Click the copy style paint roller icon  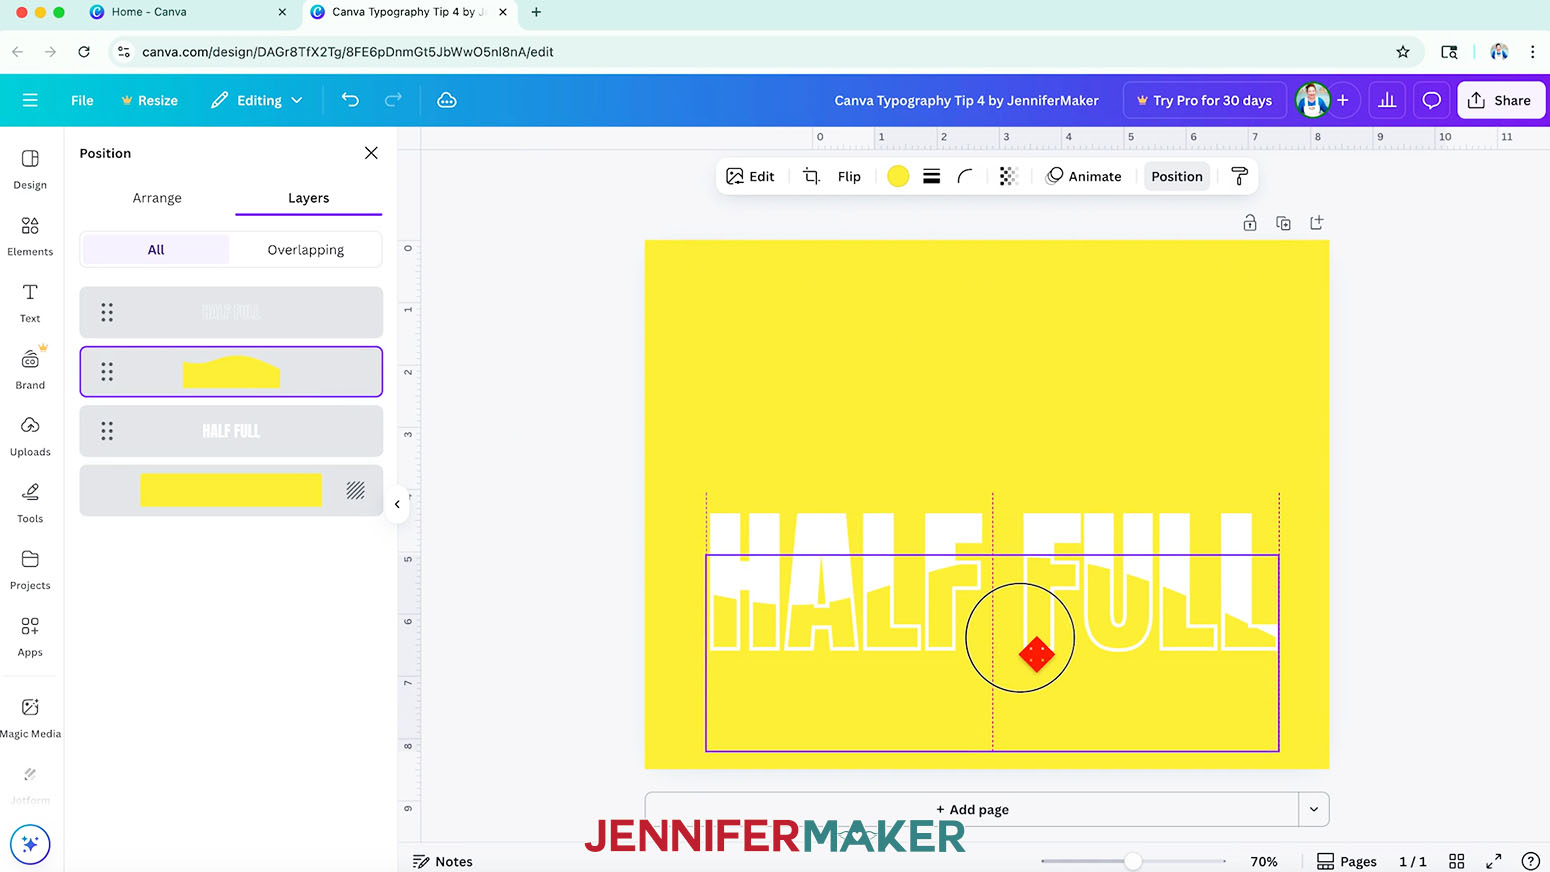[1239, 176]
